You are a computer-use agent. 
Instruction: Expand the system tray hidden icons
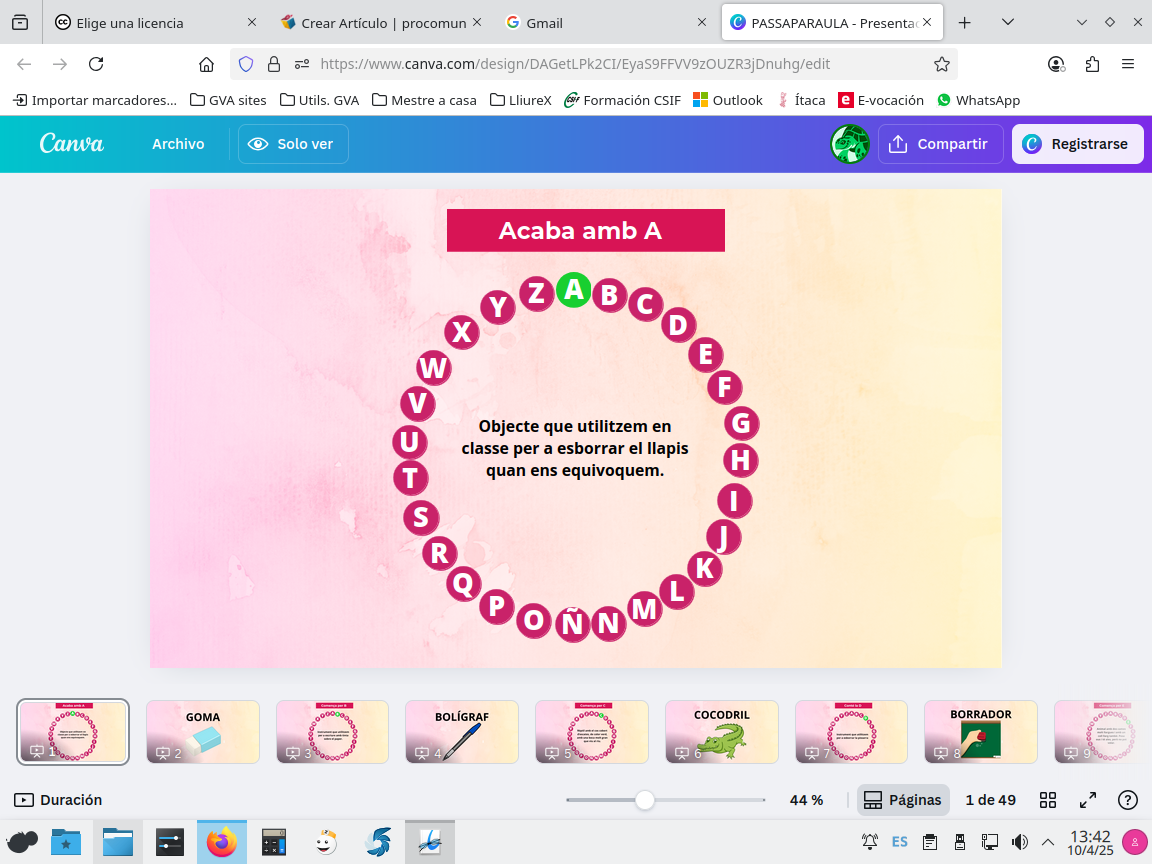1048,842
